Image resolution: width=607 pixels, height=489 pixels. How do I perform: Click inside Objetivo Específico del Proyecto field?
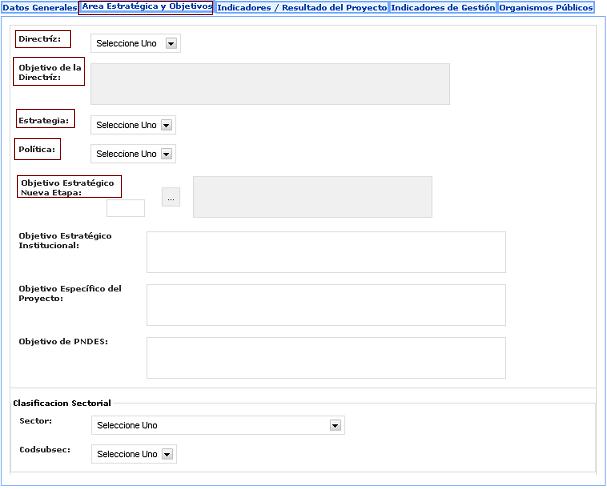point(325,304)
